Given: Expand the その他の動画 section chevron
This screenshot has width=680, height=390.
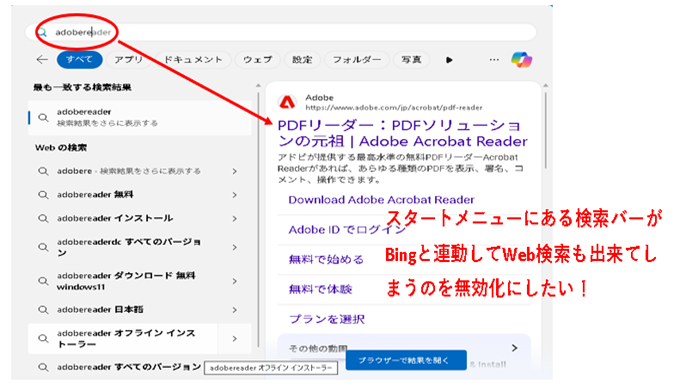Looking at the screenshot, I should (x=514, y=348).
